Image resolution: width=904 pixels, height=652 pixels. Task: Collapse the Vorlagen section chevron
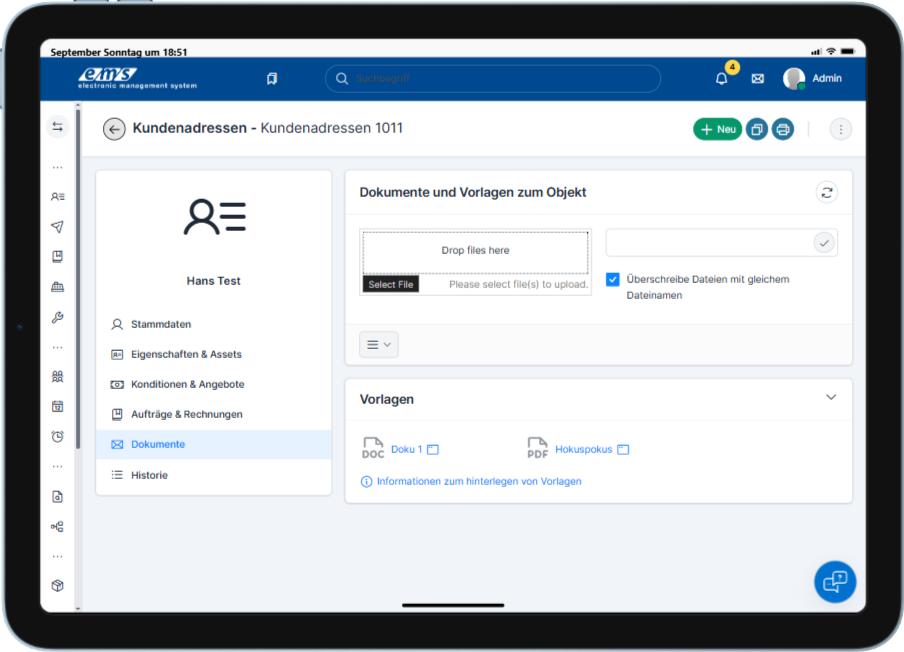[830, 397]
